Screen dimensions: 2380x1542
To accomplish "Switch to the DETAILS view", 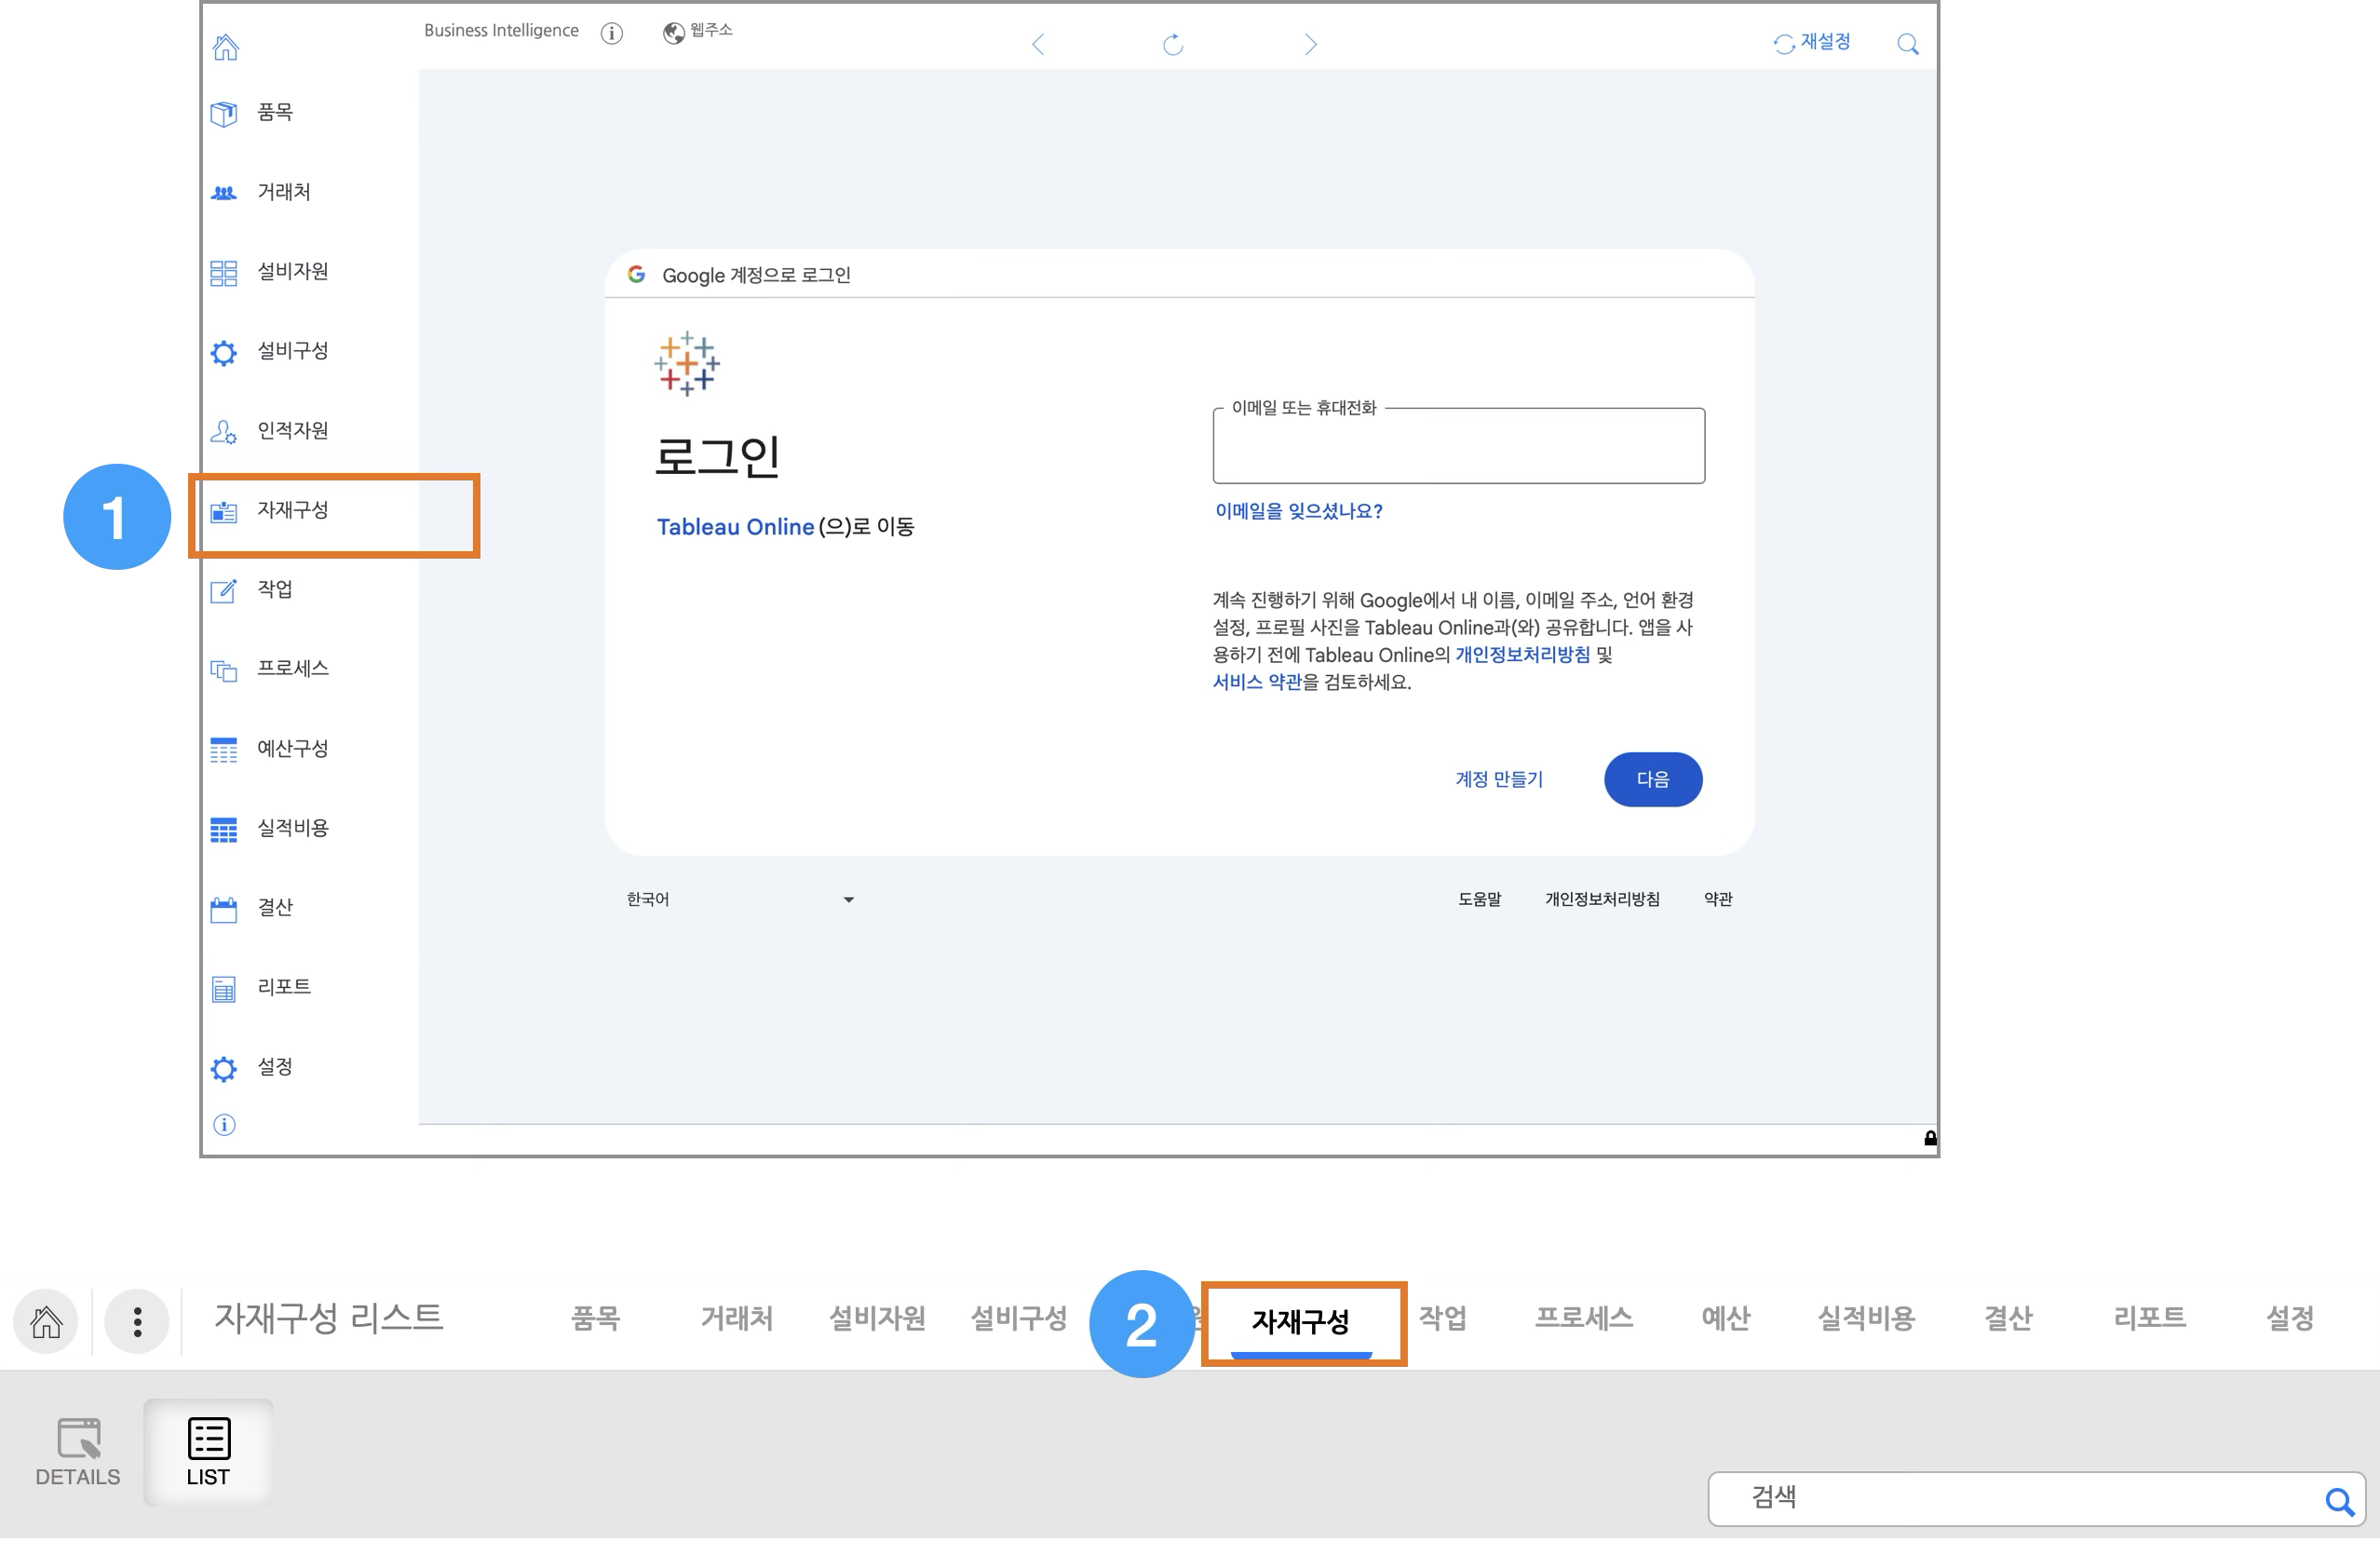I will (78, 1451).
